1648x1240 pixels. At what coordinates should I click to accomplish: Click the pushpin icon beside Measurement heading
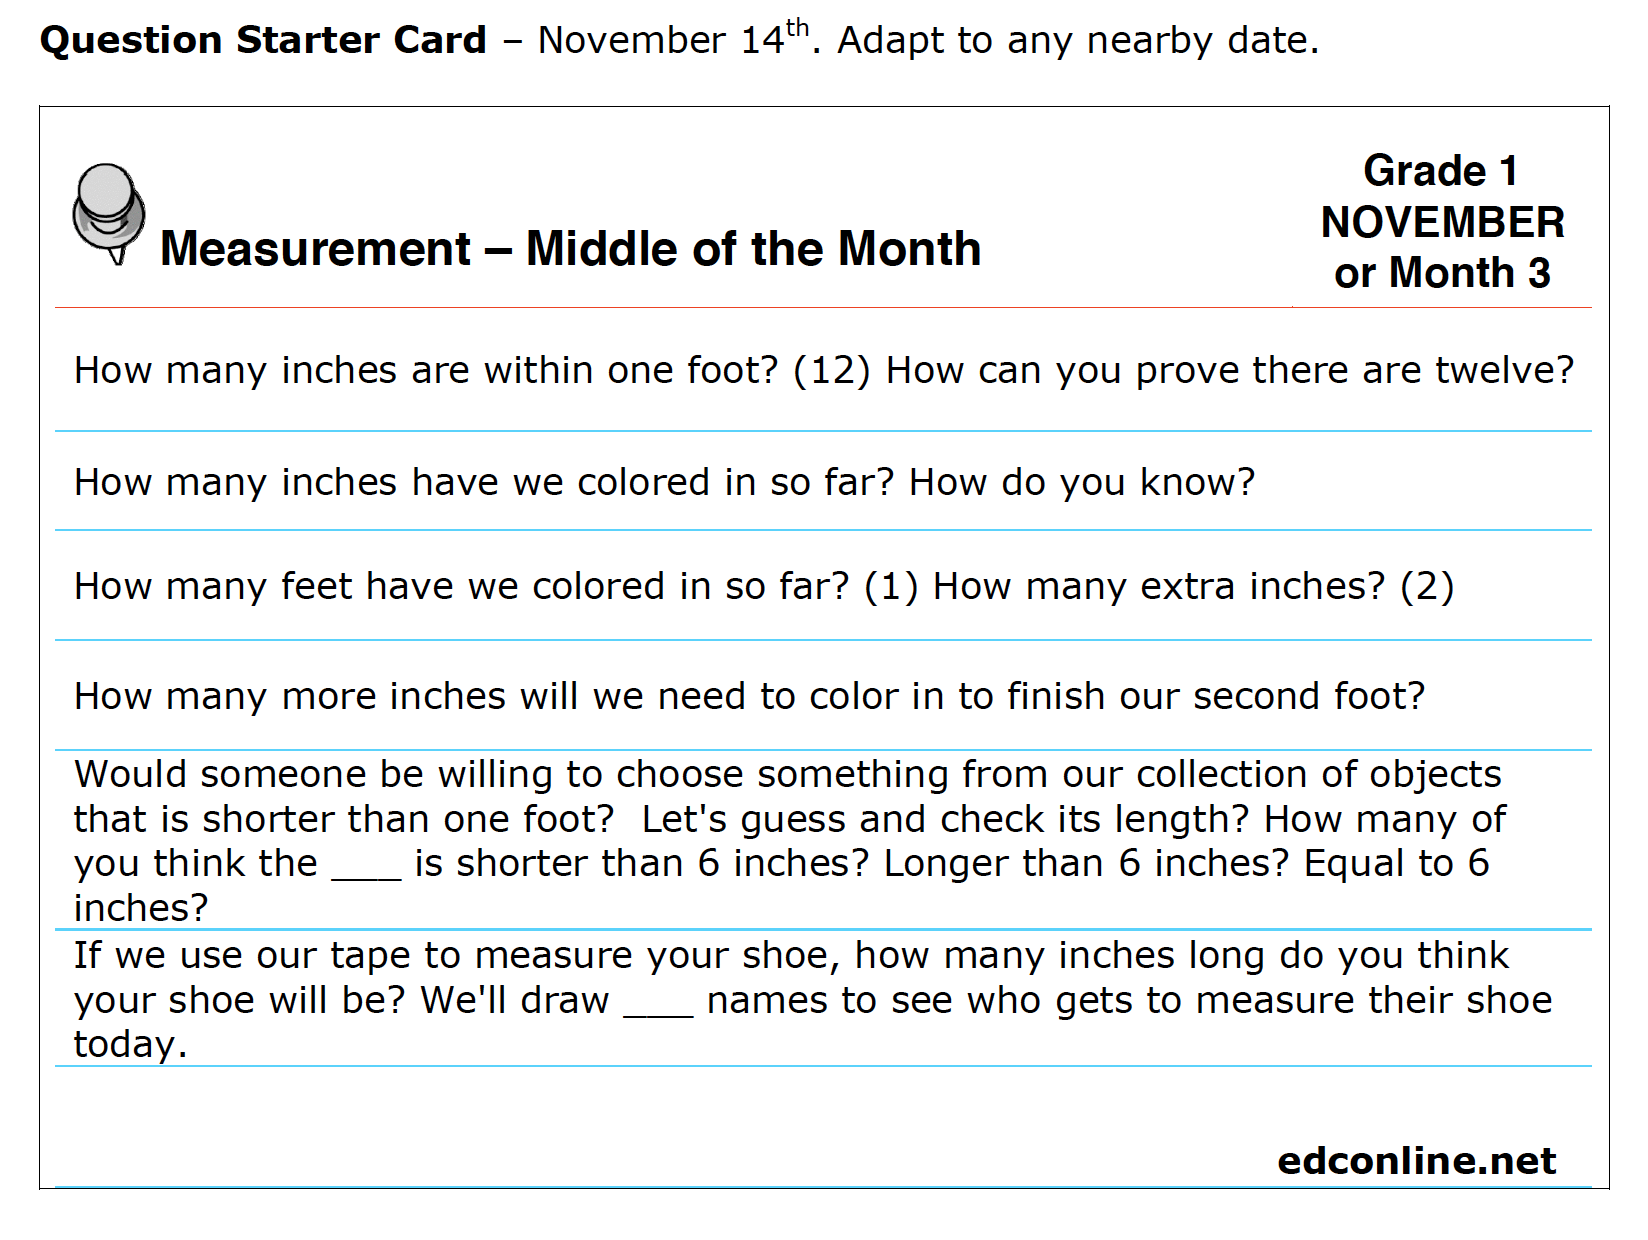[x=109, y=214]
